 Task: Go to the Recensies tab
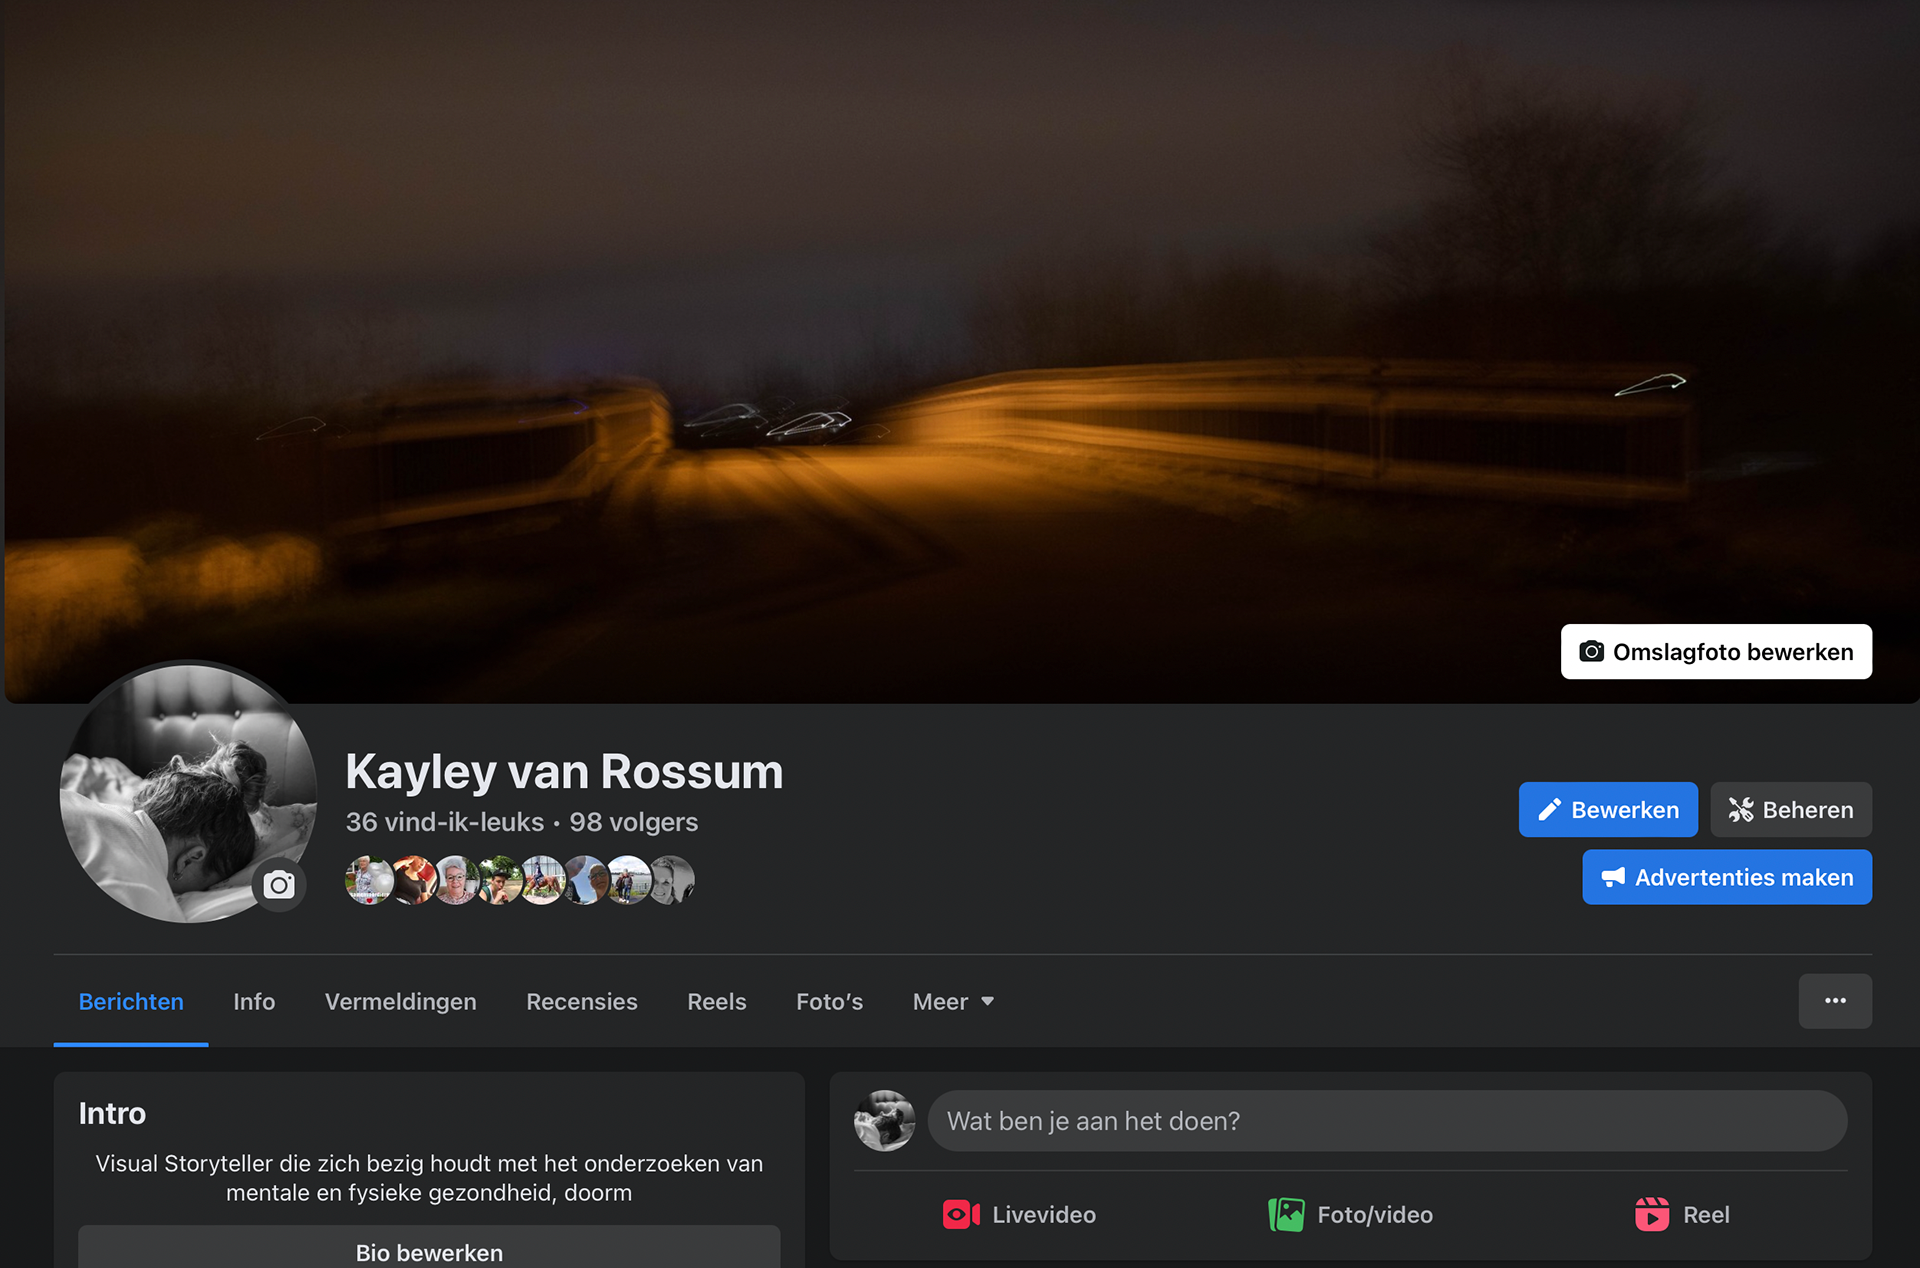[x=582, y=1002]
